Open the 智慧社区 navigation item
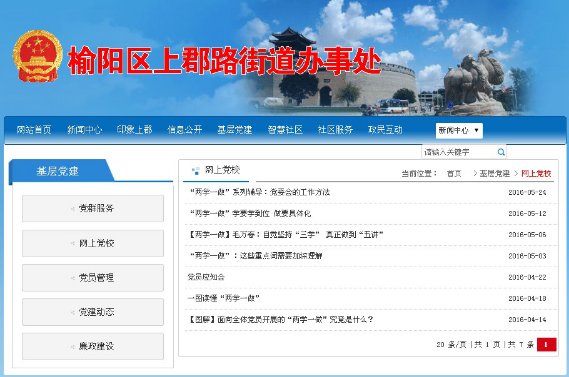The image size is (569, 377). click(x=285, y=130)
